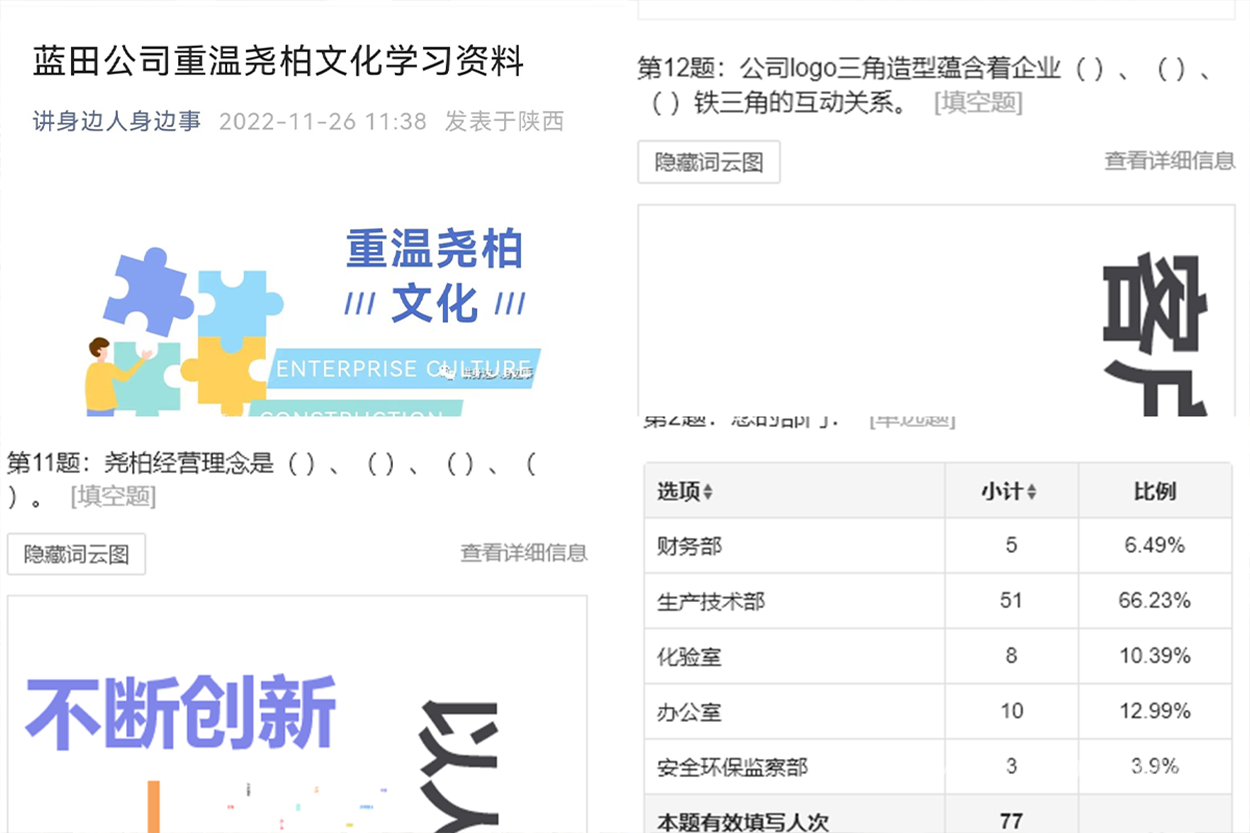This screenshot has height=833, width=1250.
Task: Click the total count 77
Action: click(x=1011, y=821)
